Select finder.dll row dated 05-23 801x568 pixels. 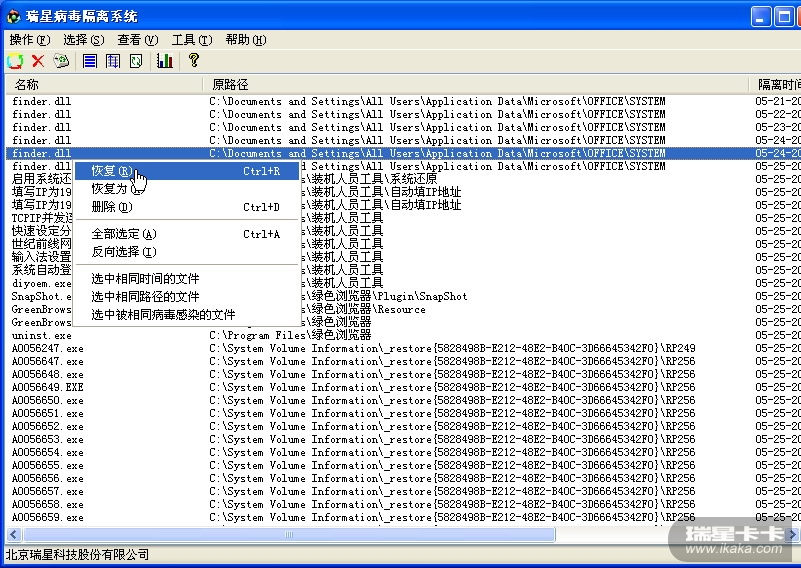tap(403, 127)
